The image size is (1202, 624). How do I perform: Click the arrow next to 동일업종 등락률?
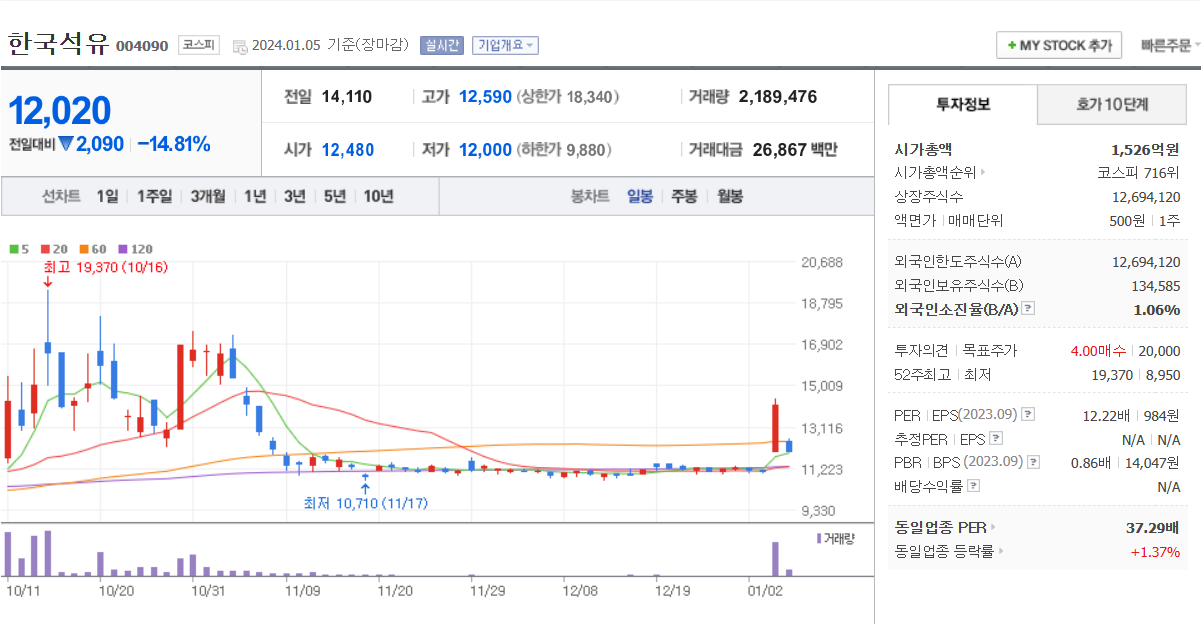[1001, 551]
